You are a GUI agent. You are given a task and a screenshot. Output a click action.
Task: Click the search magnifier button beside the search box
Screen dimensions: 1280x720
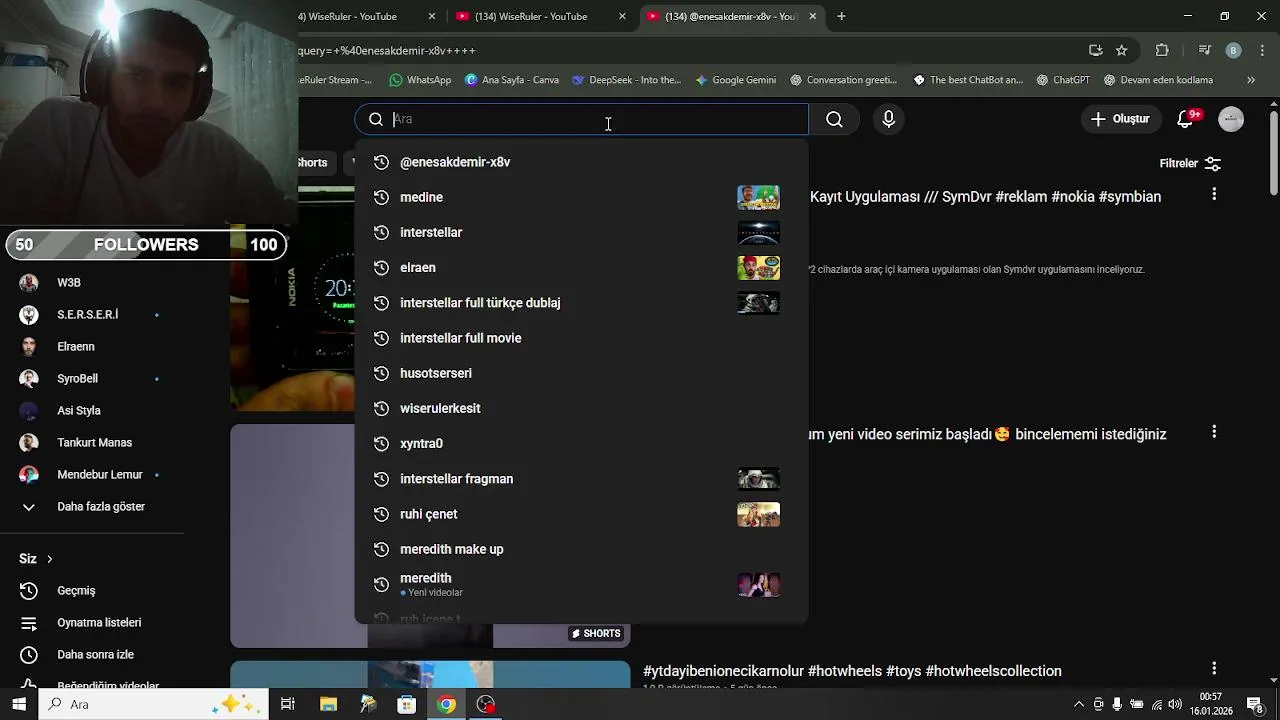tap(834, 119)
